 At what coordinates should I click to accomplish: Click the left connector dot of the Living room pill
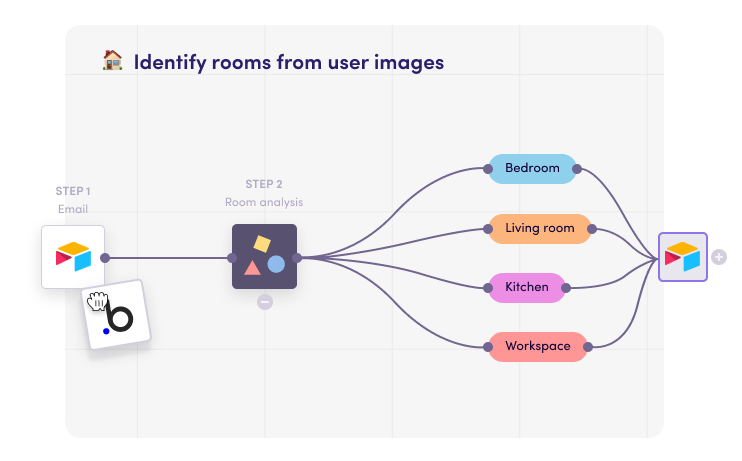tap(488, 229)
